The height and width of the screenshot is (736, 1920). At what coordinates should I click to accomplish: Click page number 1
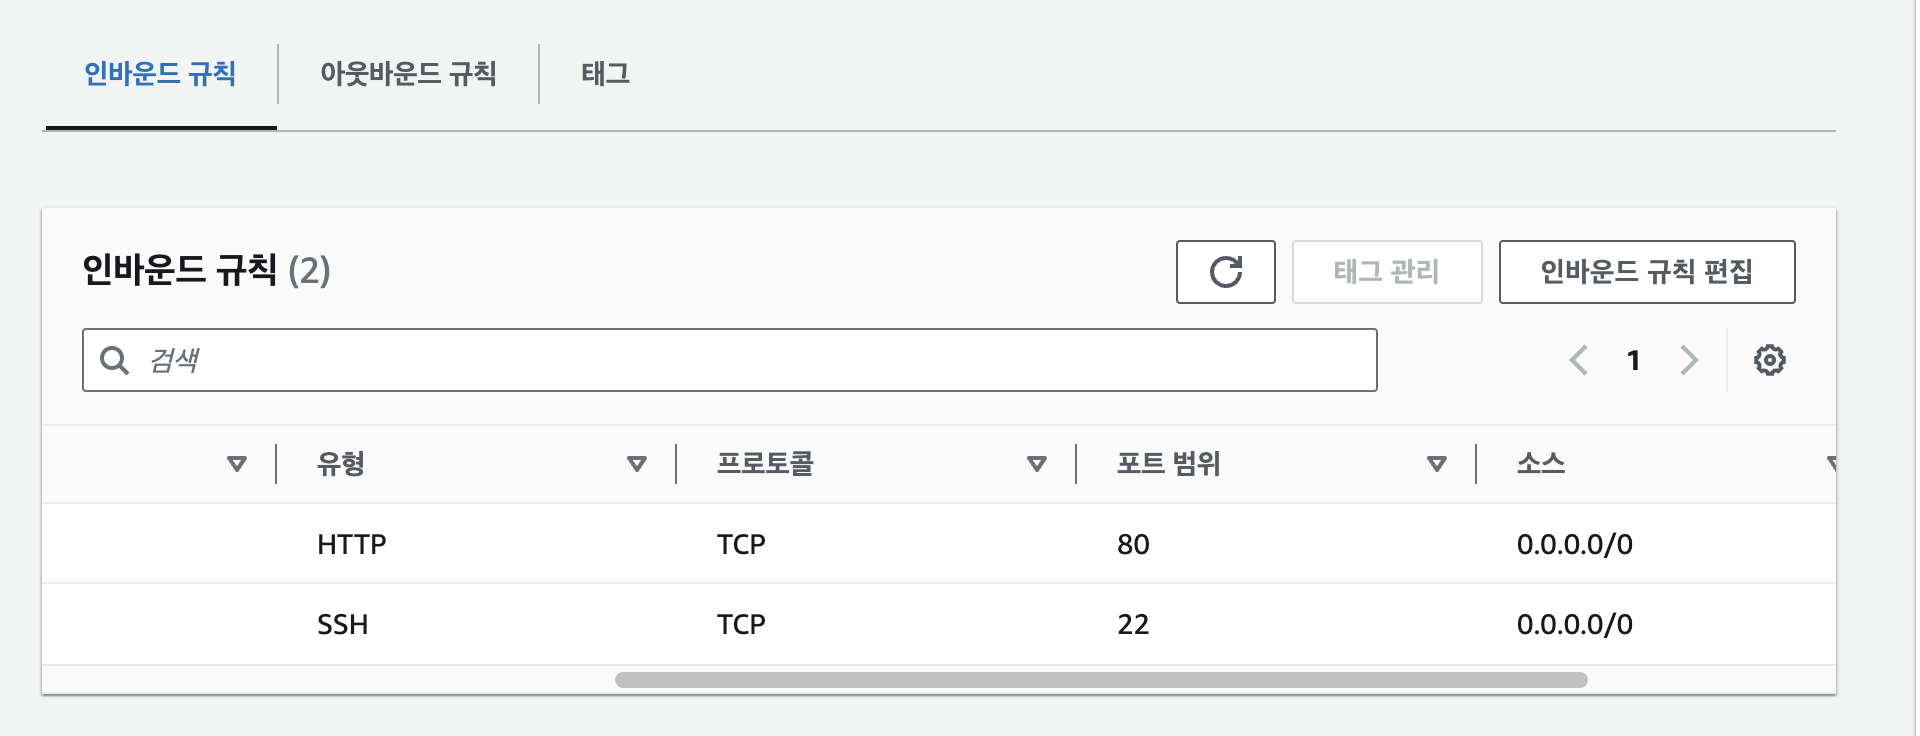point(1633,360)
